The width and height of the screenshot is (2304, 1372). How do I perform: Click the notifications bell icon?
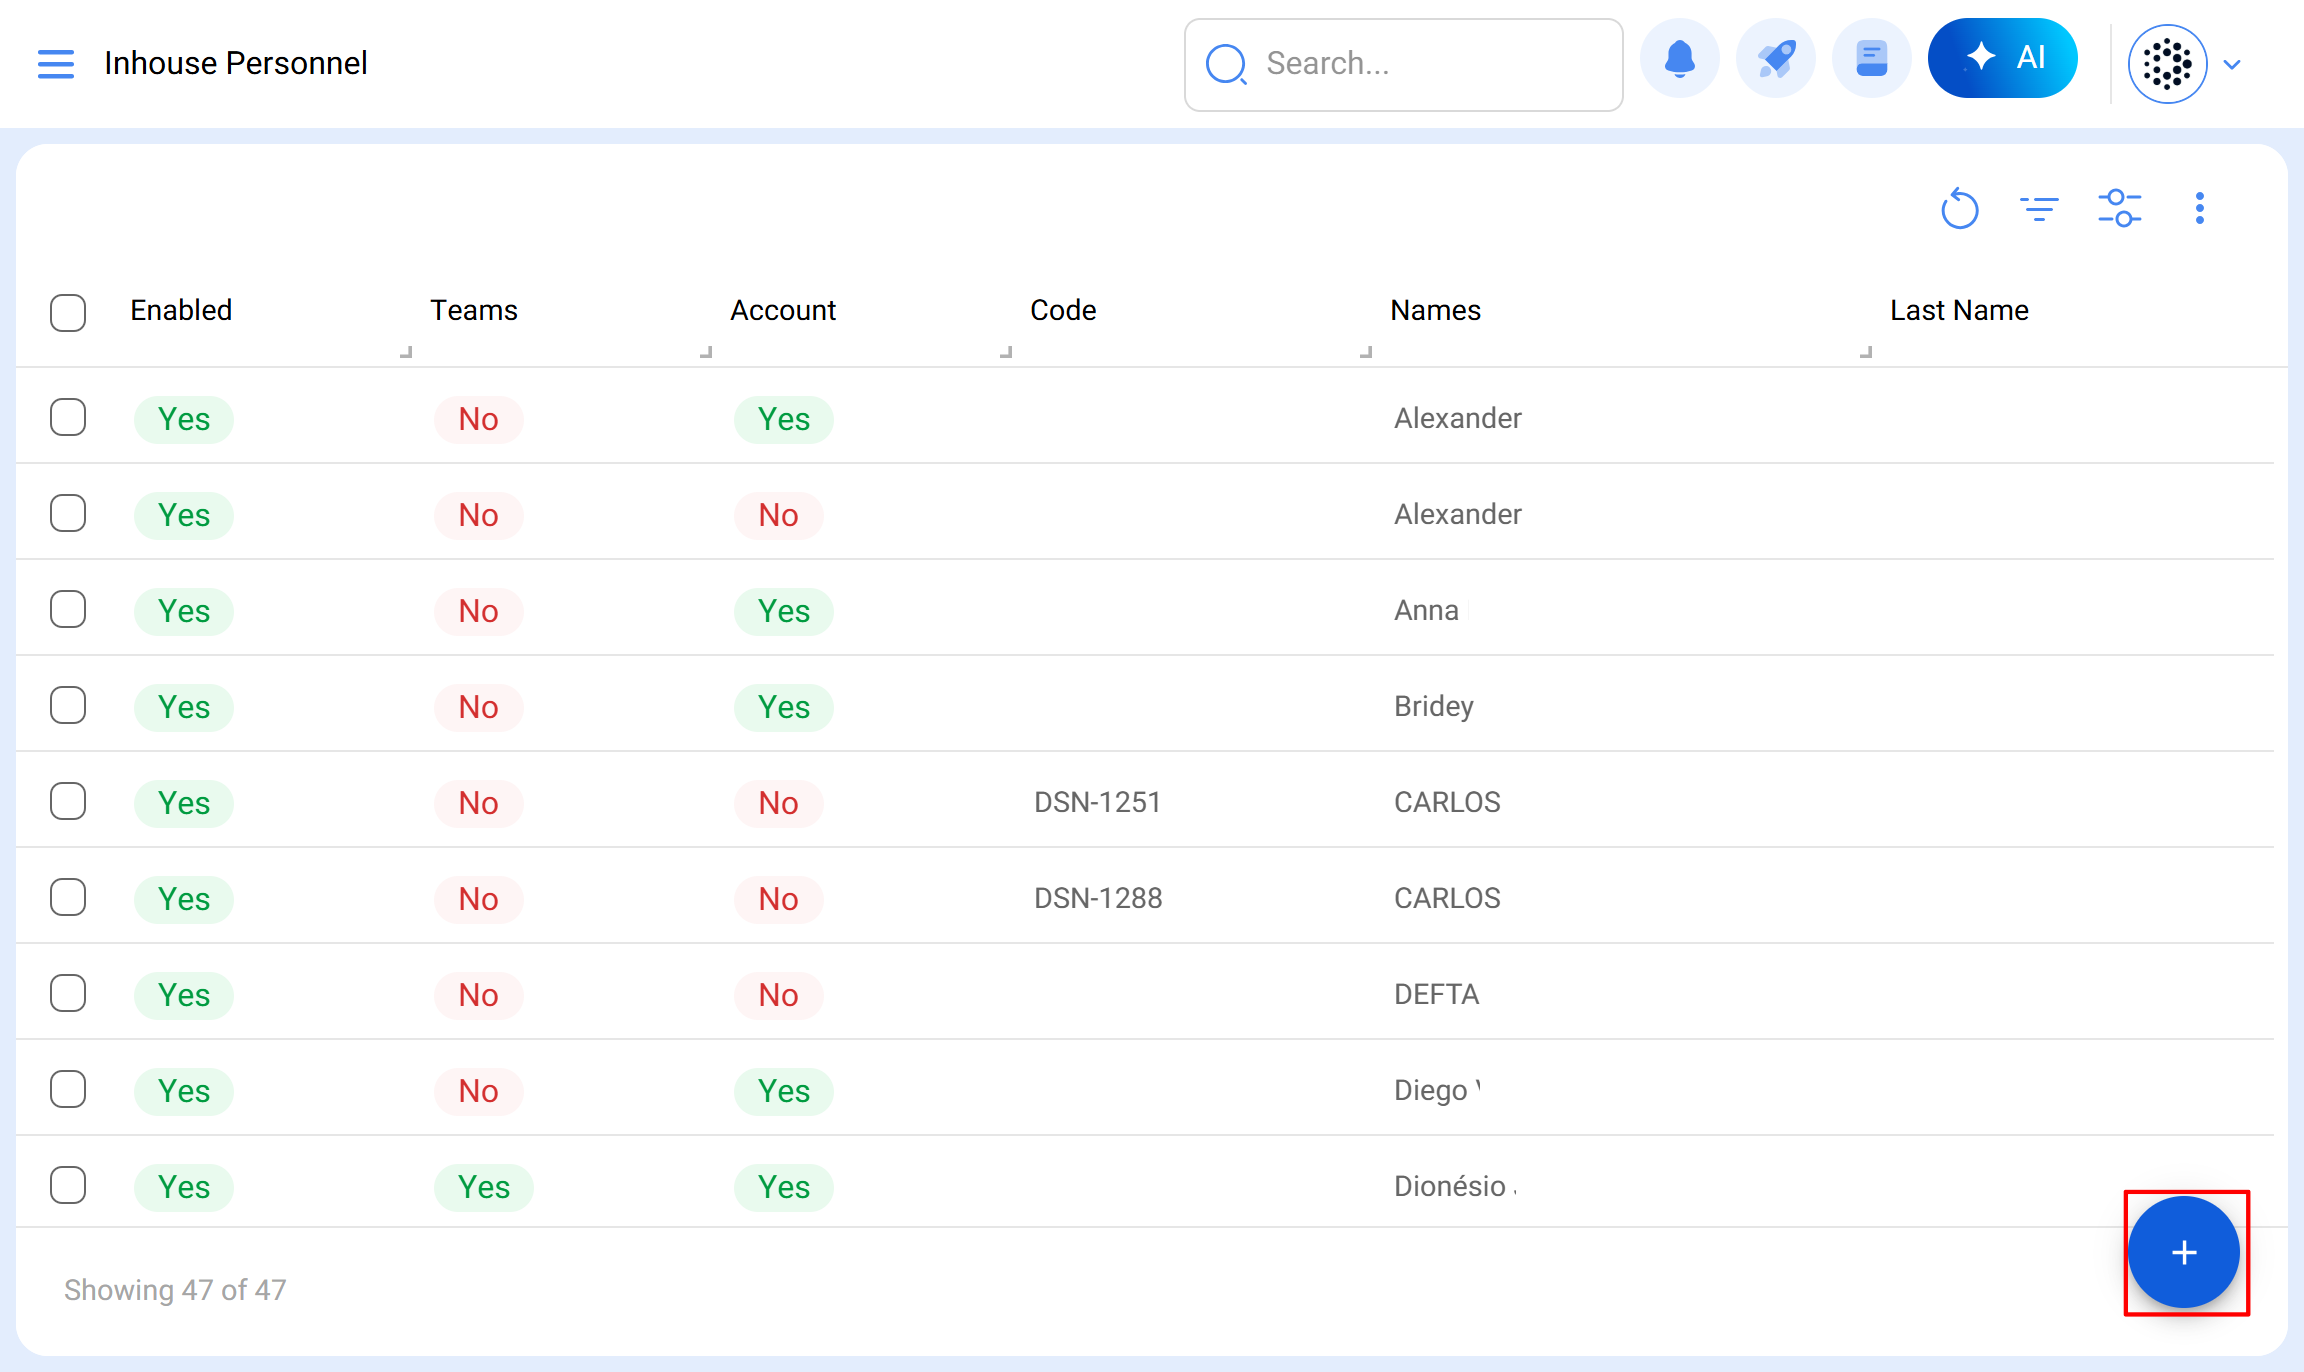click(1679, 60)
